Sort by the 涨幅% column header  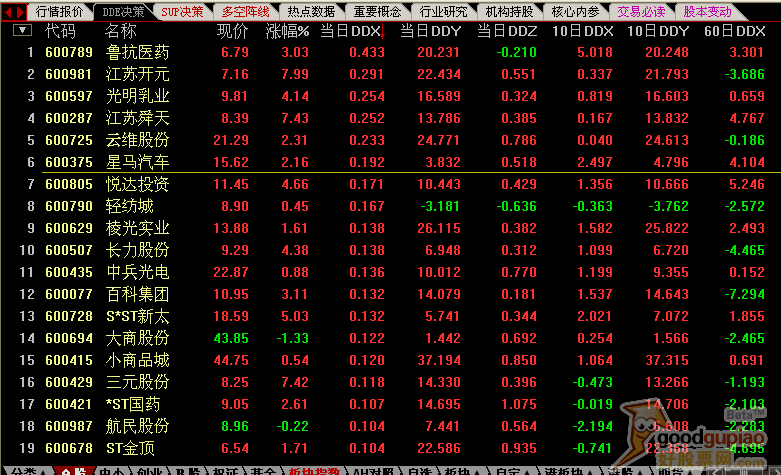[287, 31]
